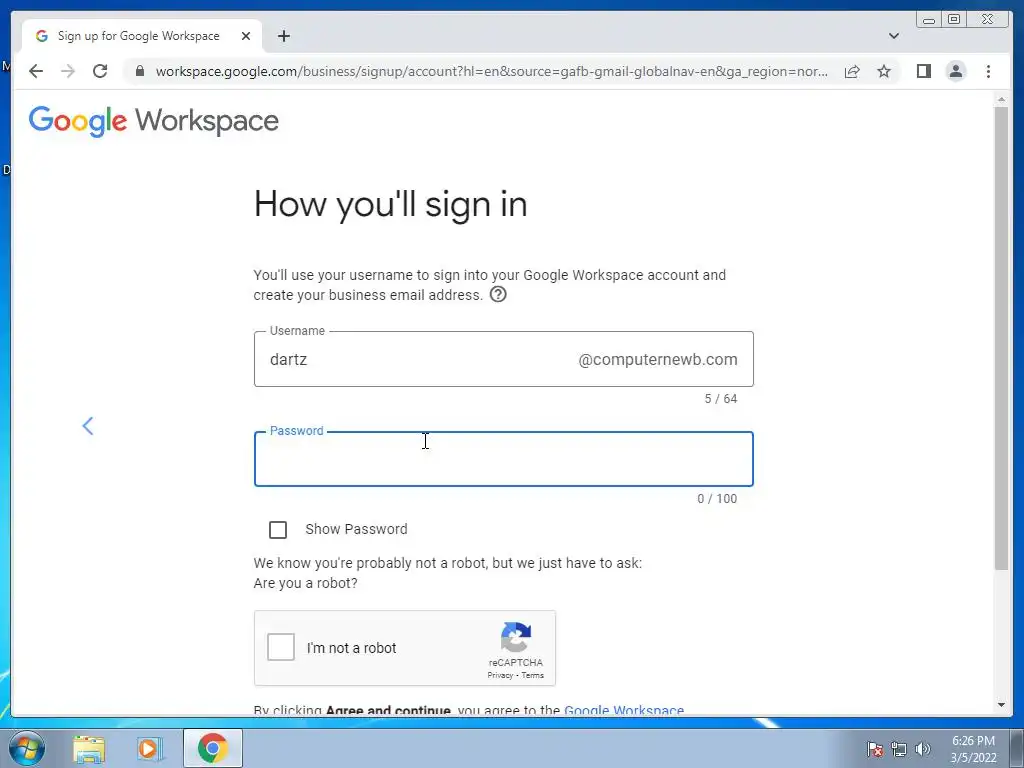Focus the Password field
The height and width of the screenshot is (768, 1024).
click(504, 459)
